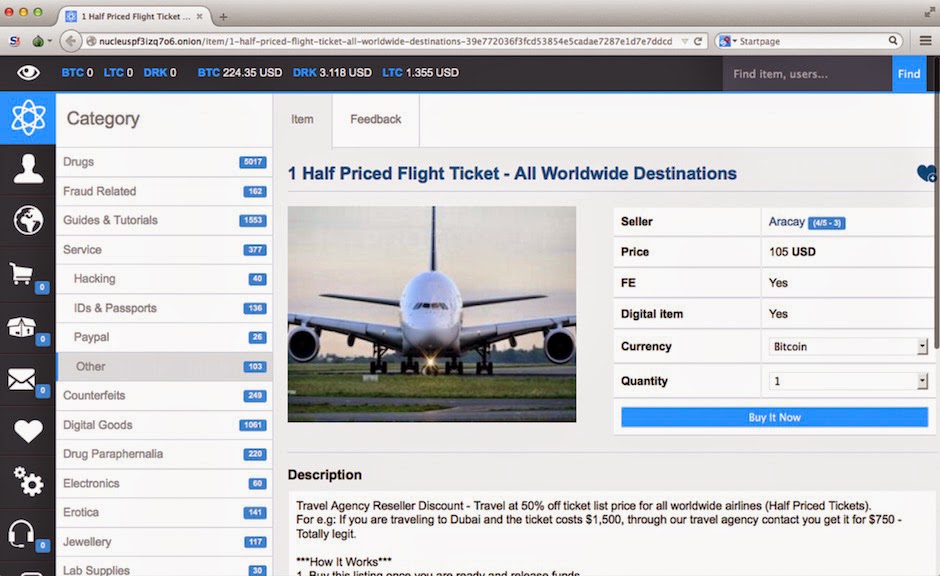
Task: Open the Currency dropdown showing Bitcoin
Action: point(848,346)
